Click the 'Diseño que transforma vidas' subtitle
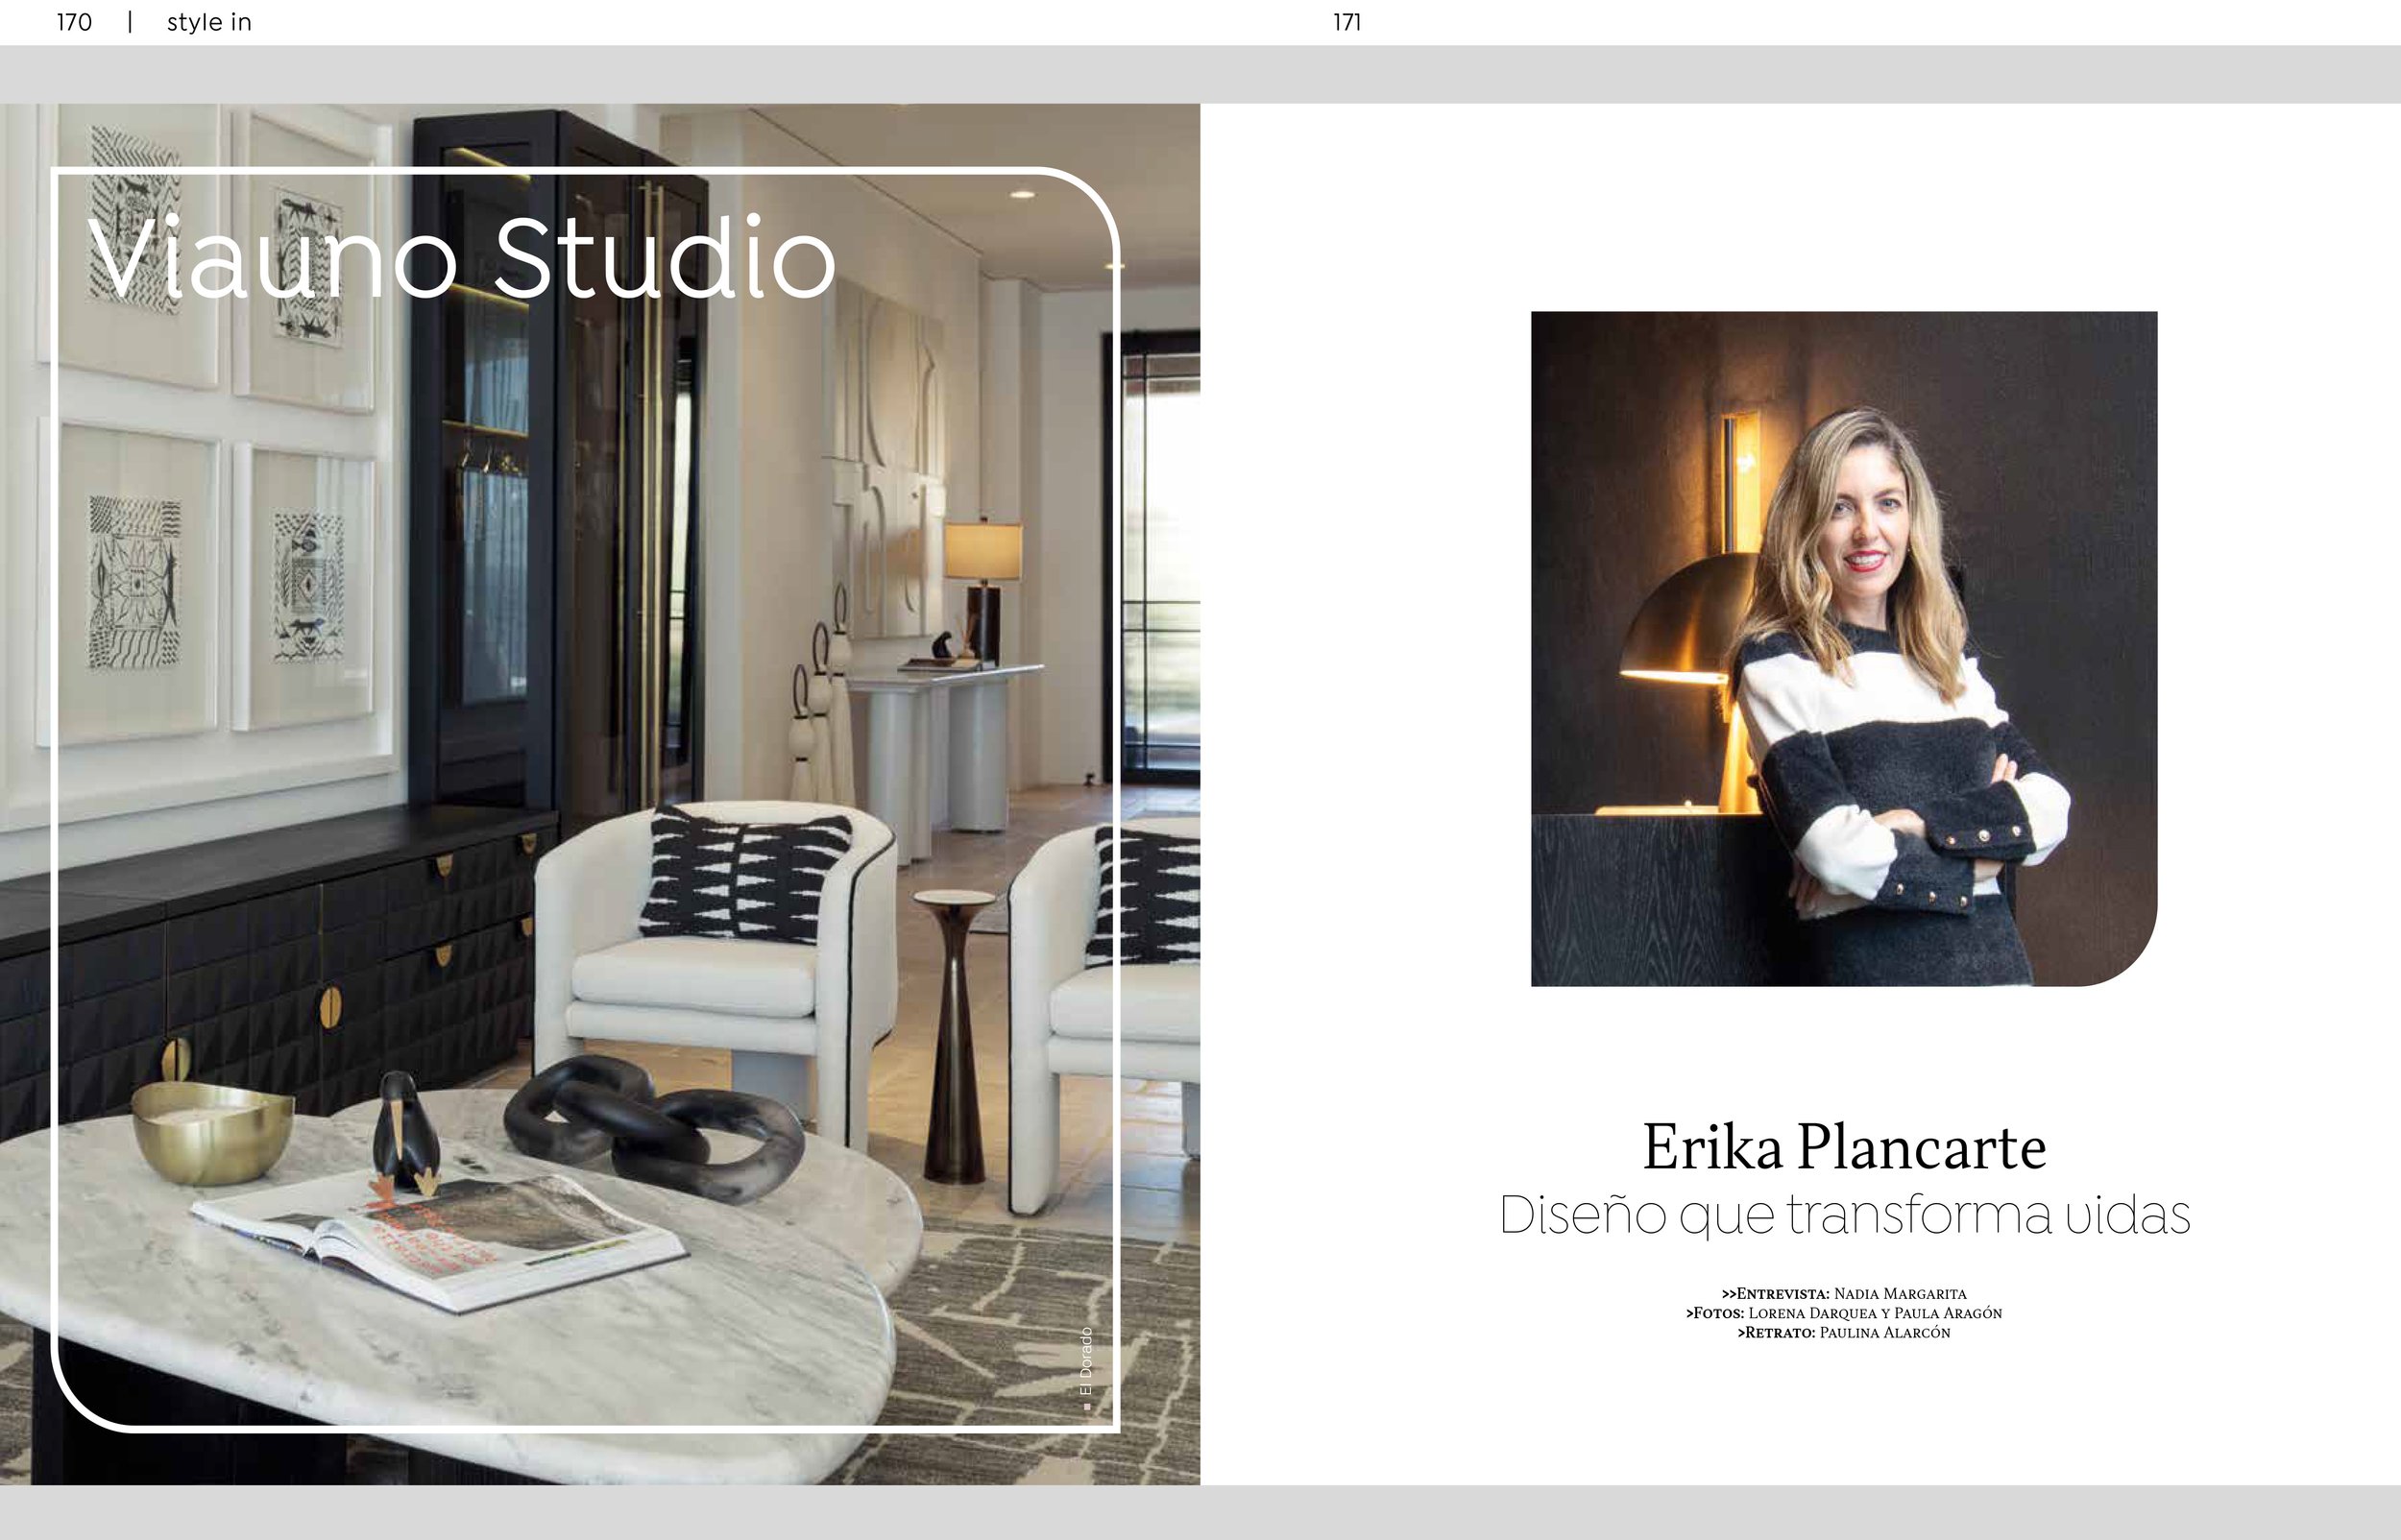This screenshot has height=1540, width=2401. (1845, 1216)
